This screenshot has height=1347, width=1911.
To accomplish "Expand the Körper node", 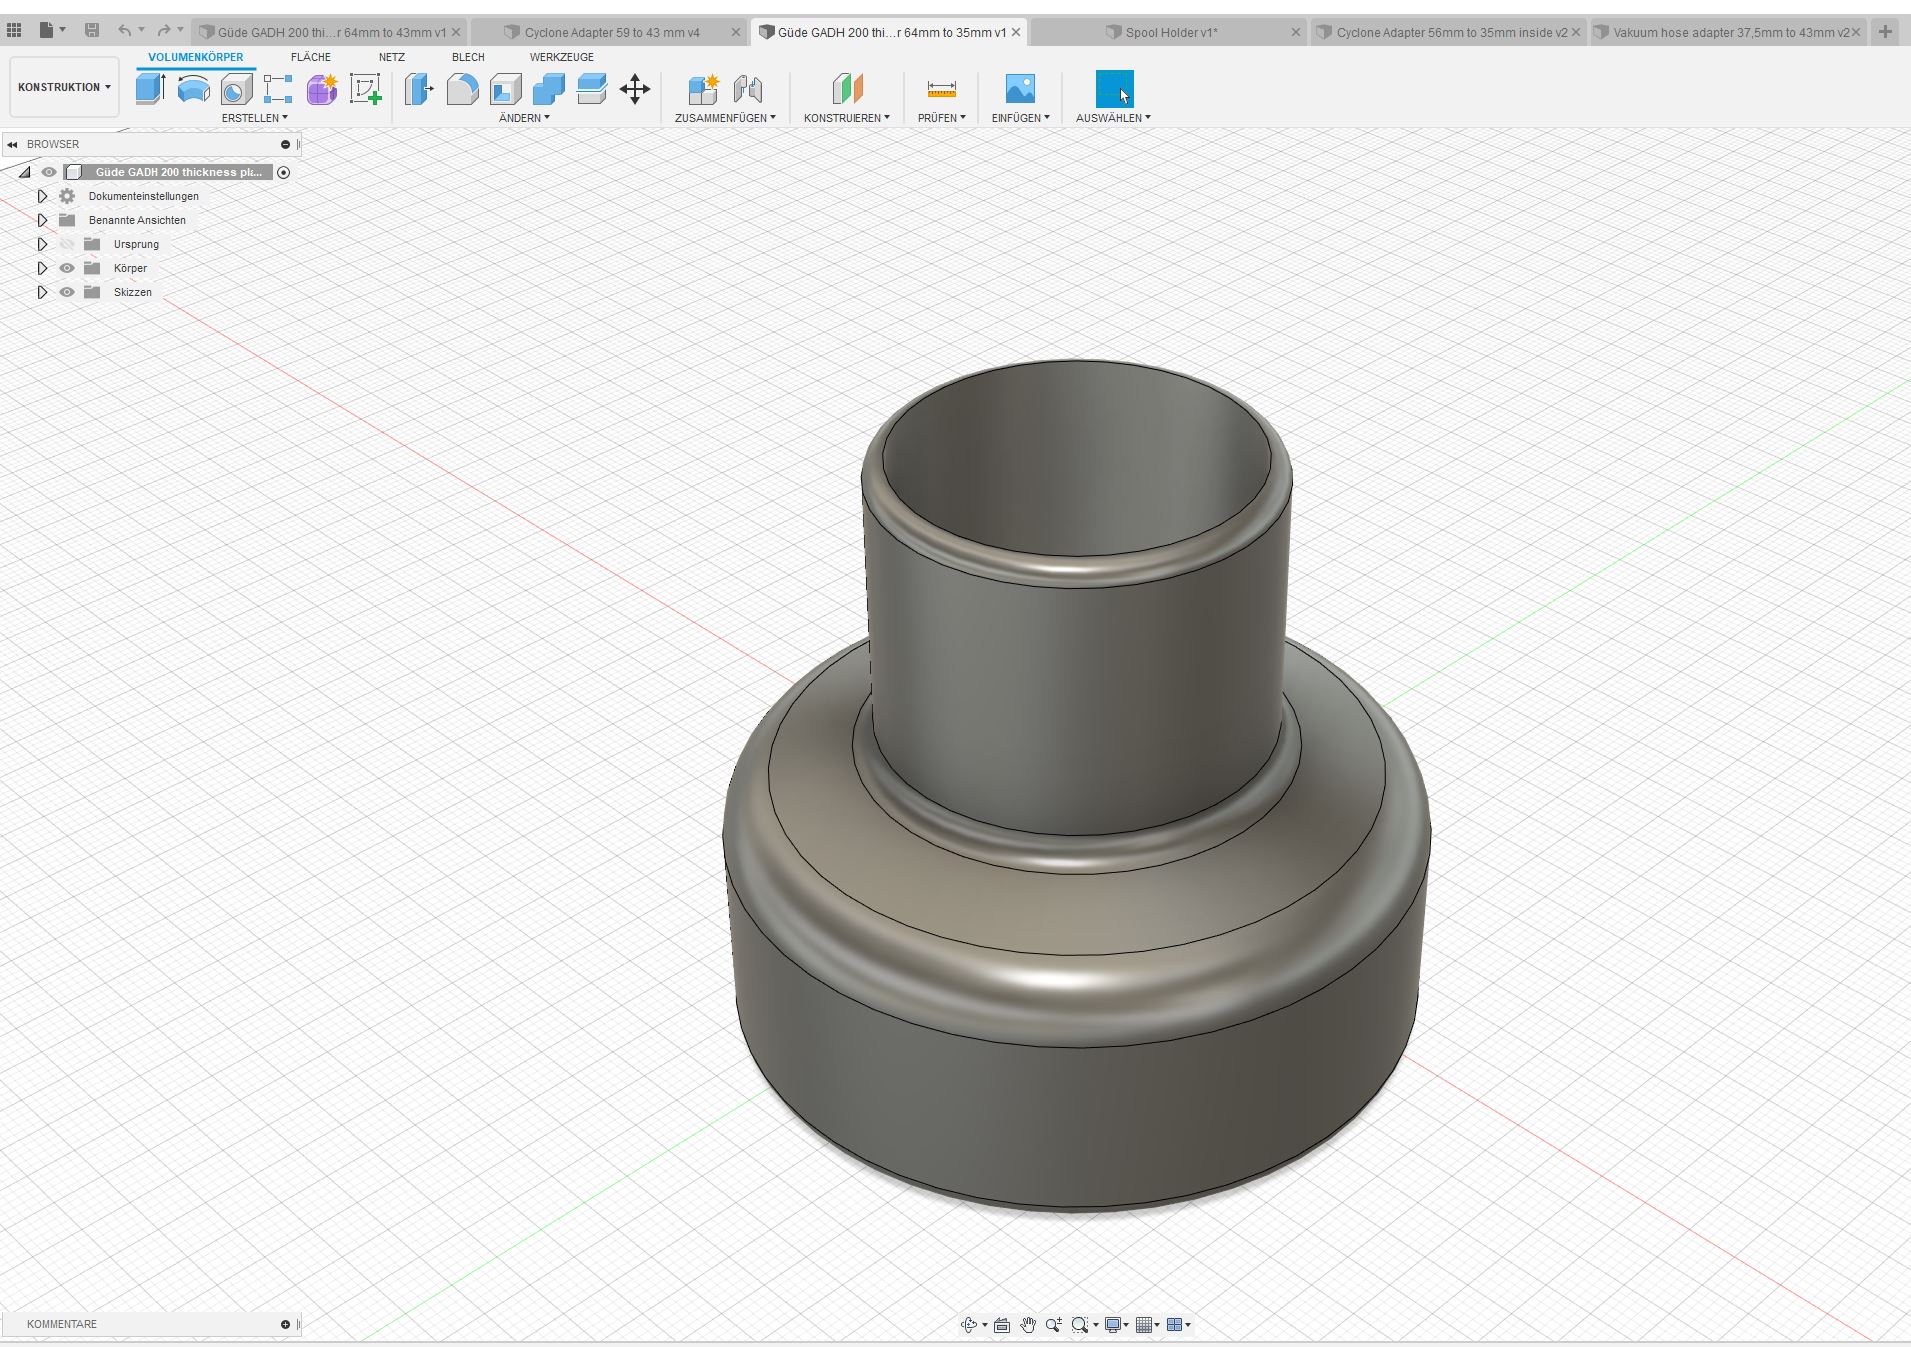I will (x=42, y=268).
